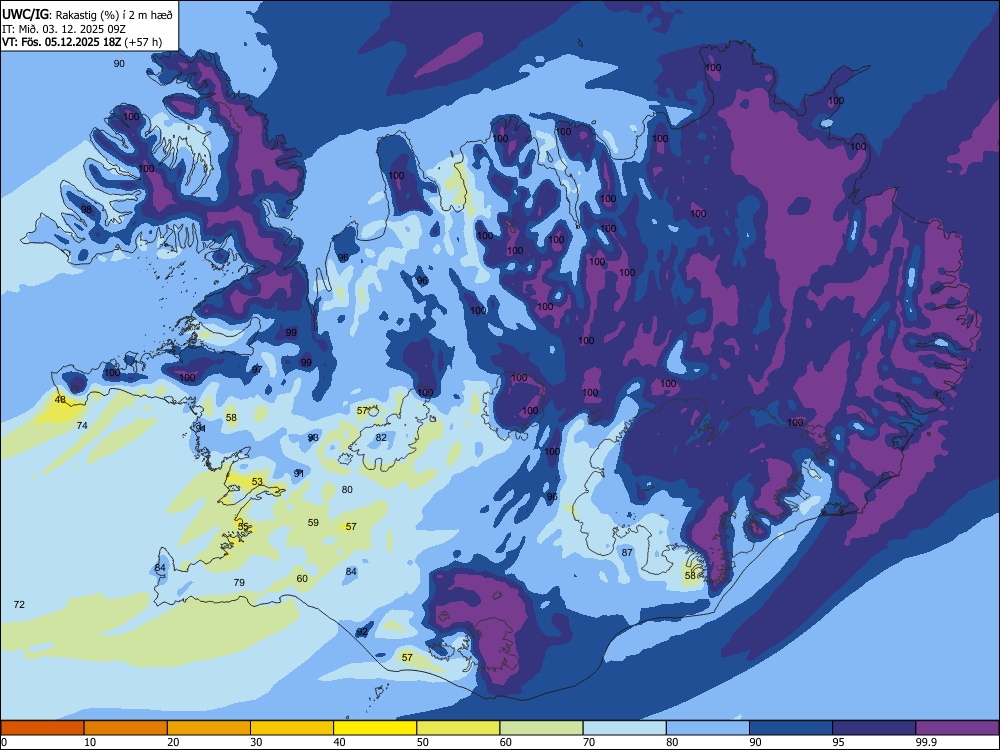Click the purple legend swatch above 99.9
The width and height of the screenshot is (1000, 750).
(957, 728)
